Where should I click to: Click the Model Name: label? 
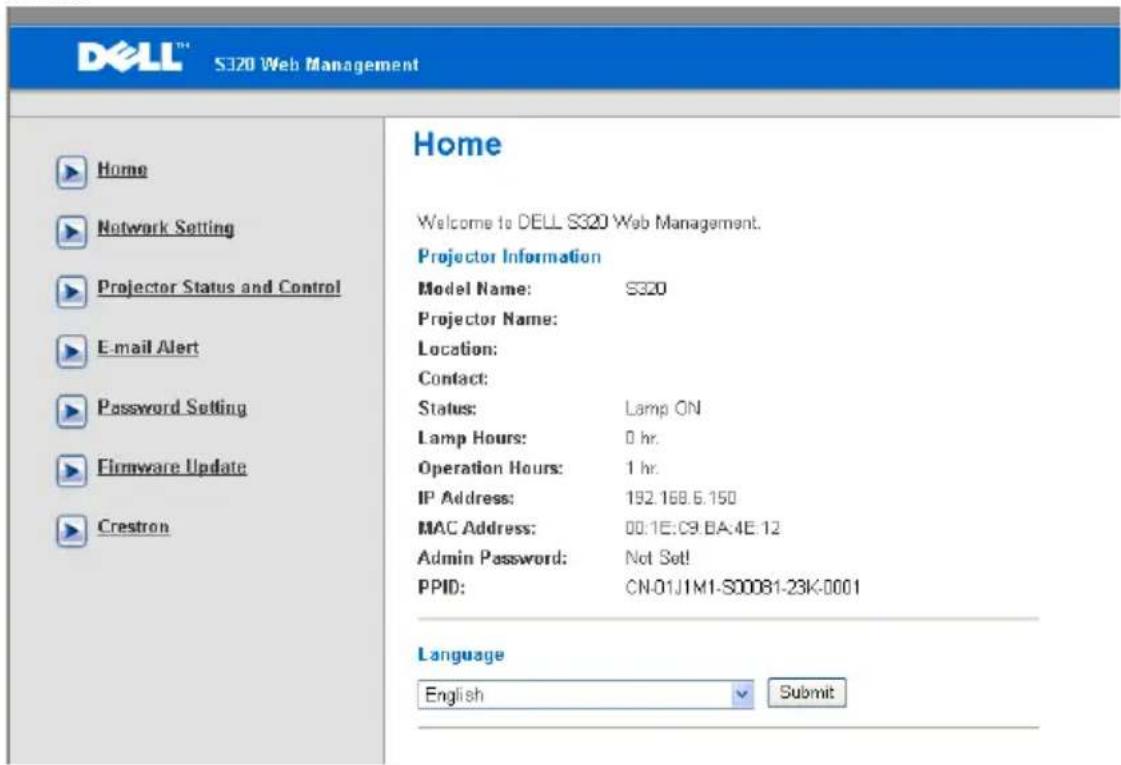click(475, 289)
